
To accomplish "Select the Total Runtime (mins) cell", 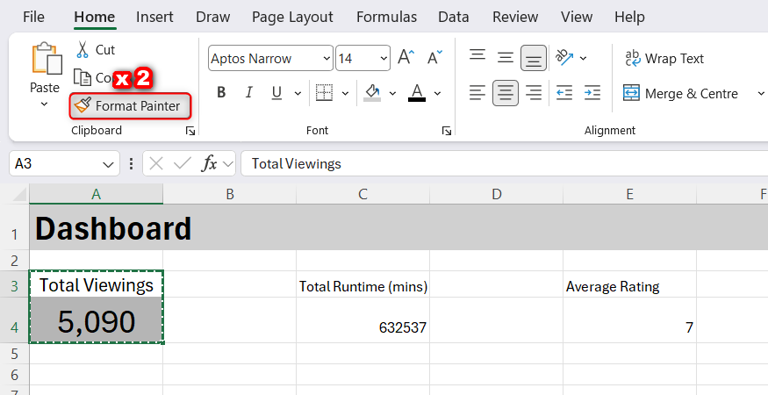I will [363, 284].
